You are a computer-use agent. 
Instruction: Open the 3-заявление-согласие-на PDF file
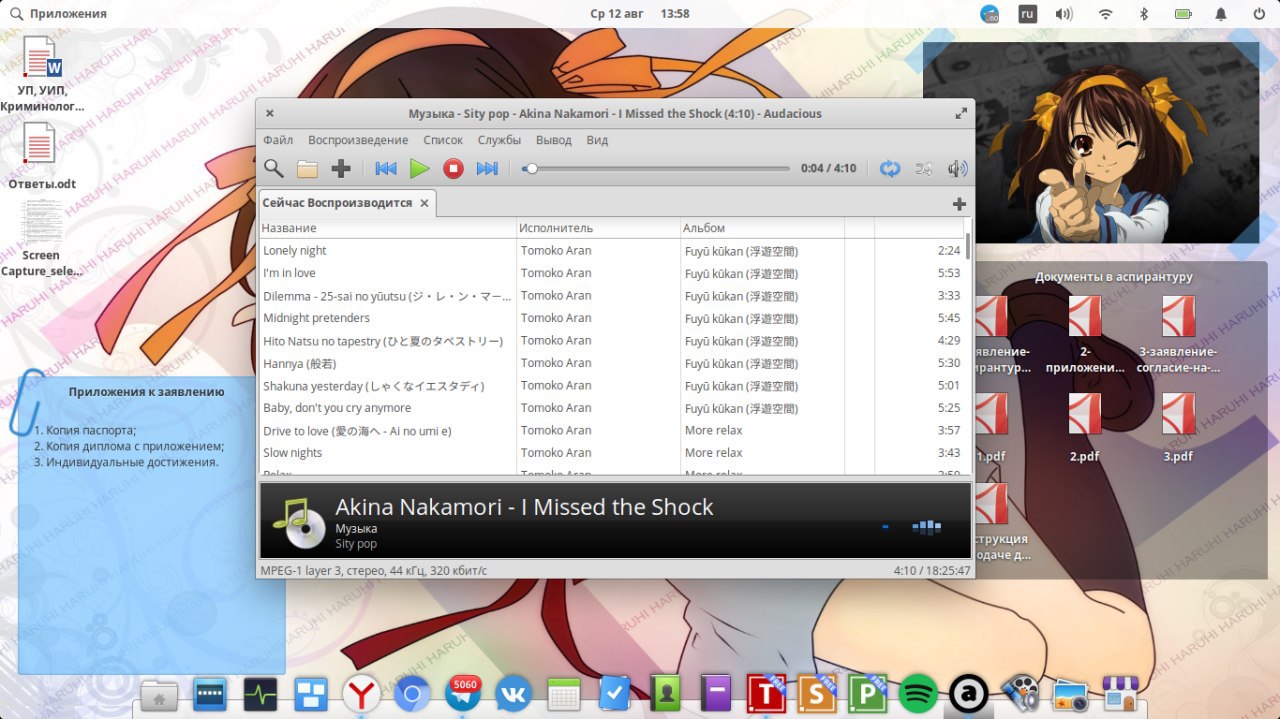(x=1178, y=334)
